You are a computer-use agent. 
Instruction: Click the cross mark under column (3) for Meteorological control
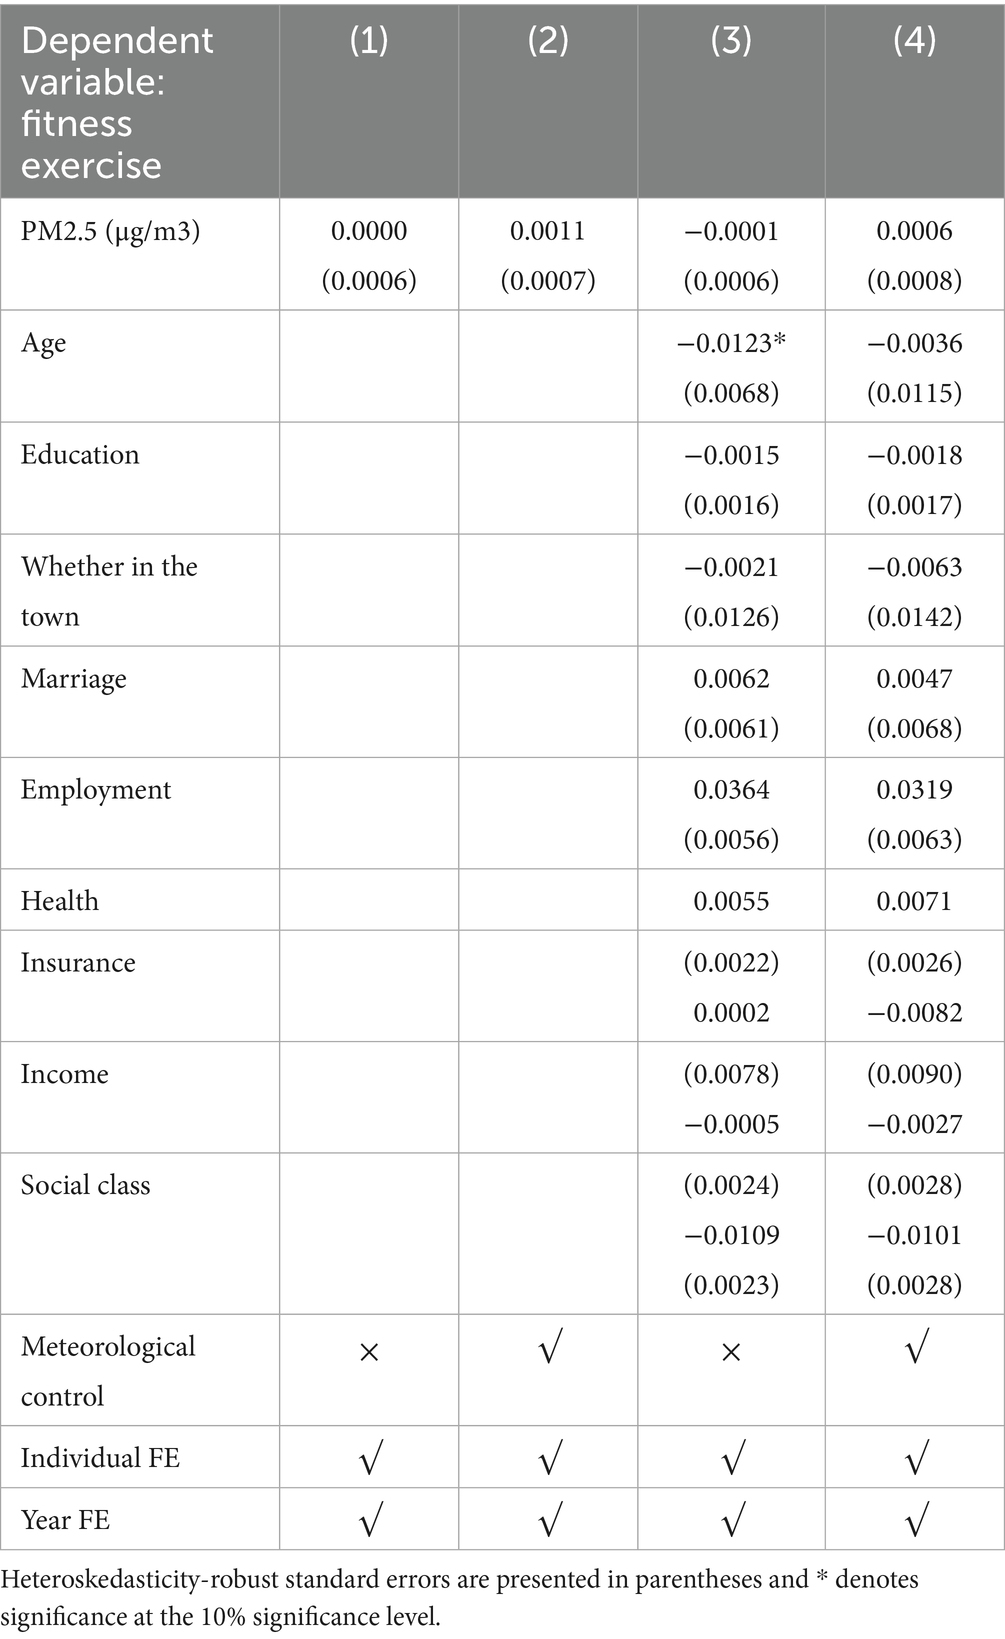pyautogui.click(x=731, y=1352)
